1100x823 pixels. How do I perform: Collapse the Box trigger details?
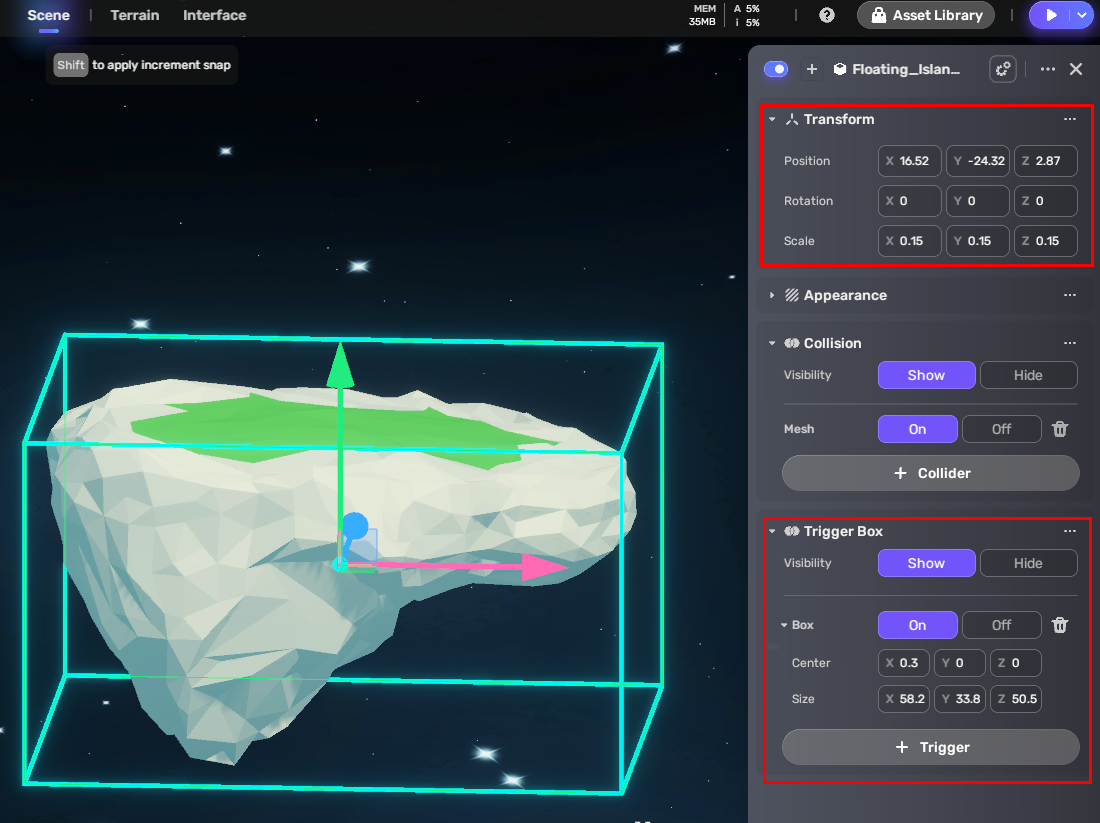point(784,625)
